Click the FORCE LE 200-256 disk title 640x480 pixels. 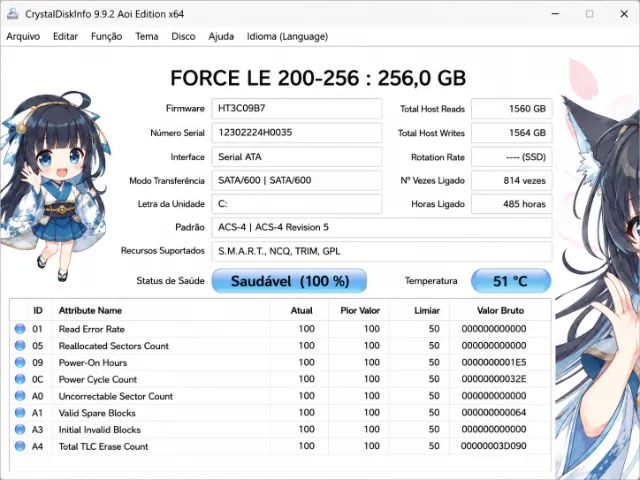point(318,78)
